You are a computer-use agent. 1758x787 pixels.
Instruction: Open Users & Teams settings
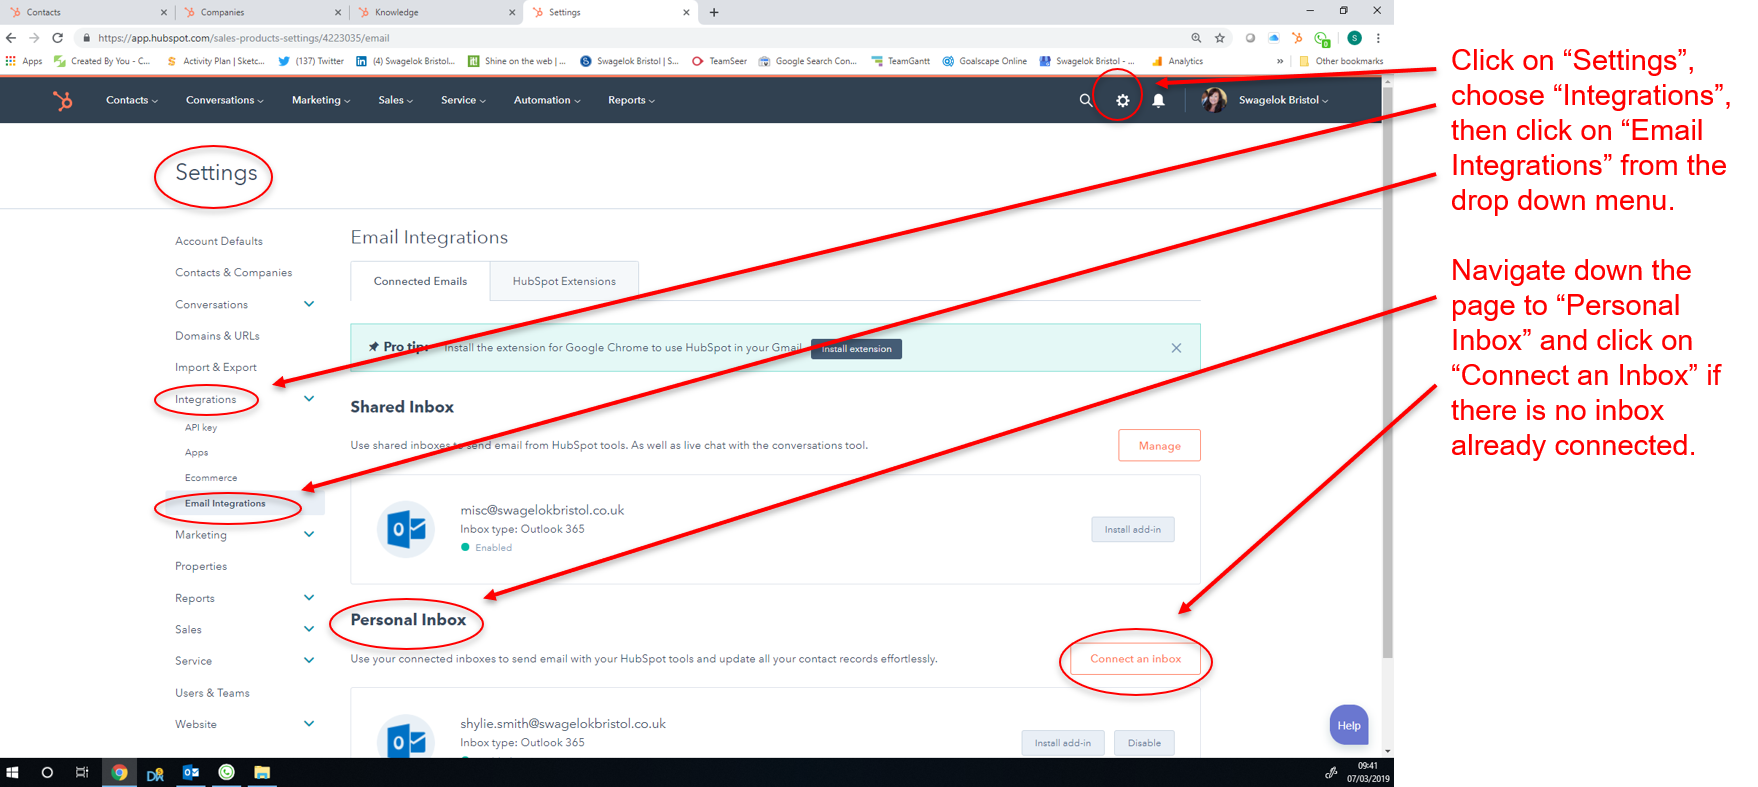(212, 692)
